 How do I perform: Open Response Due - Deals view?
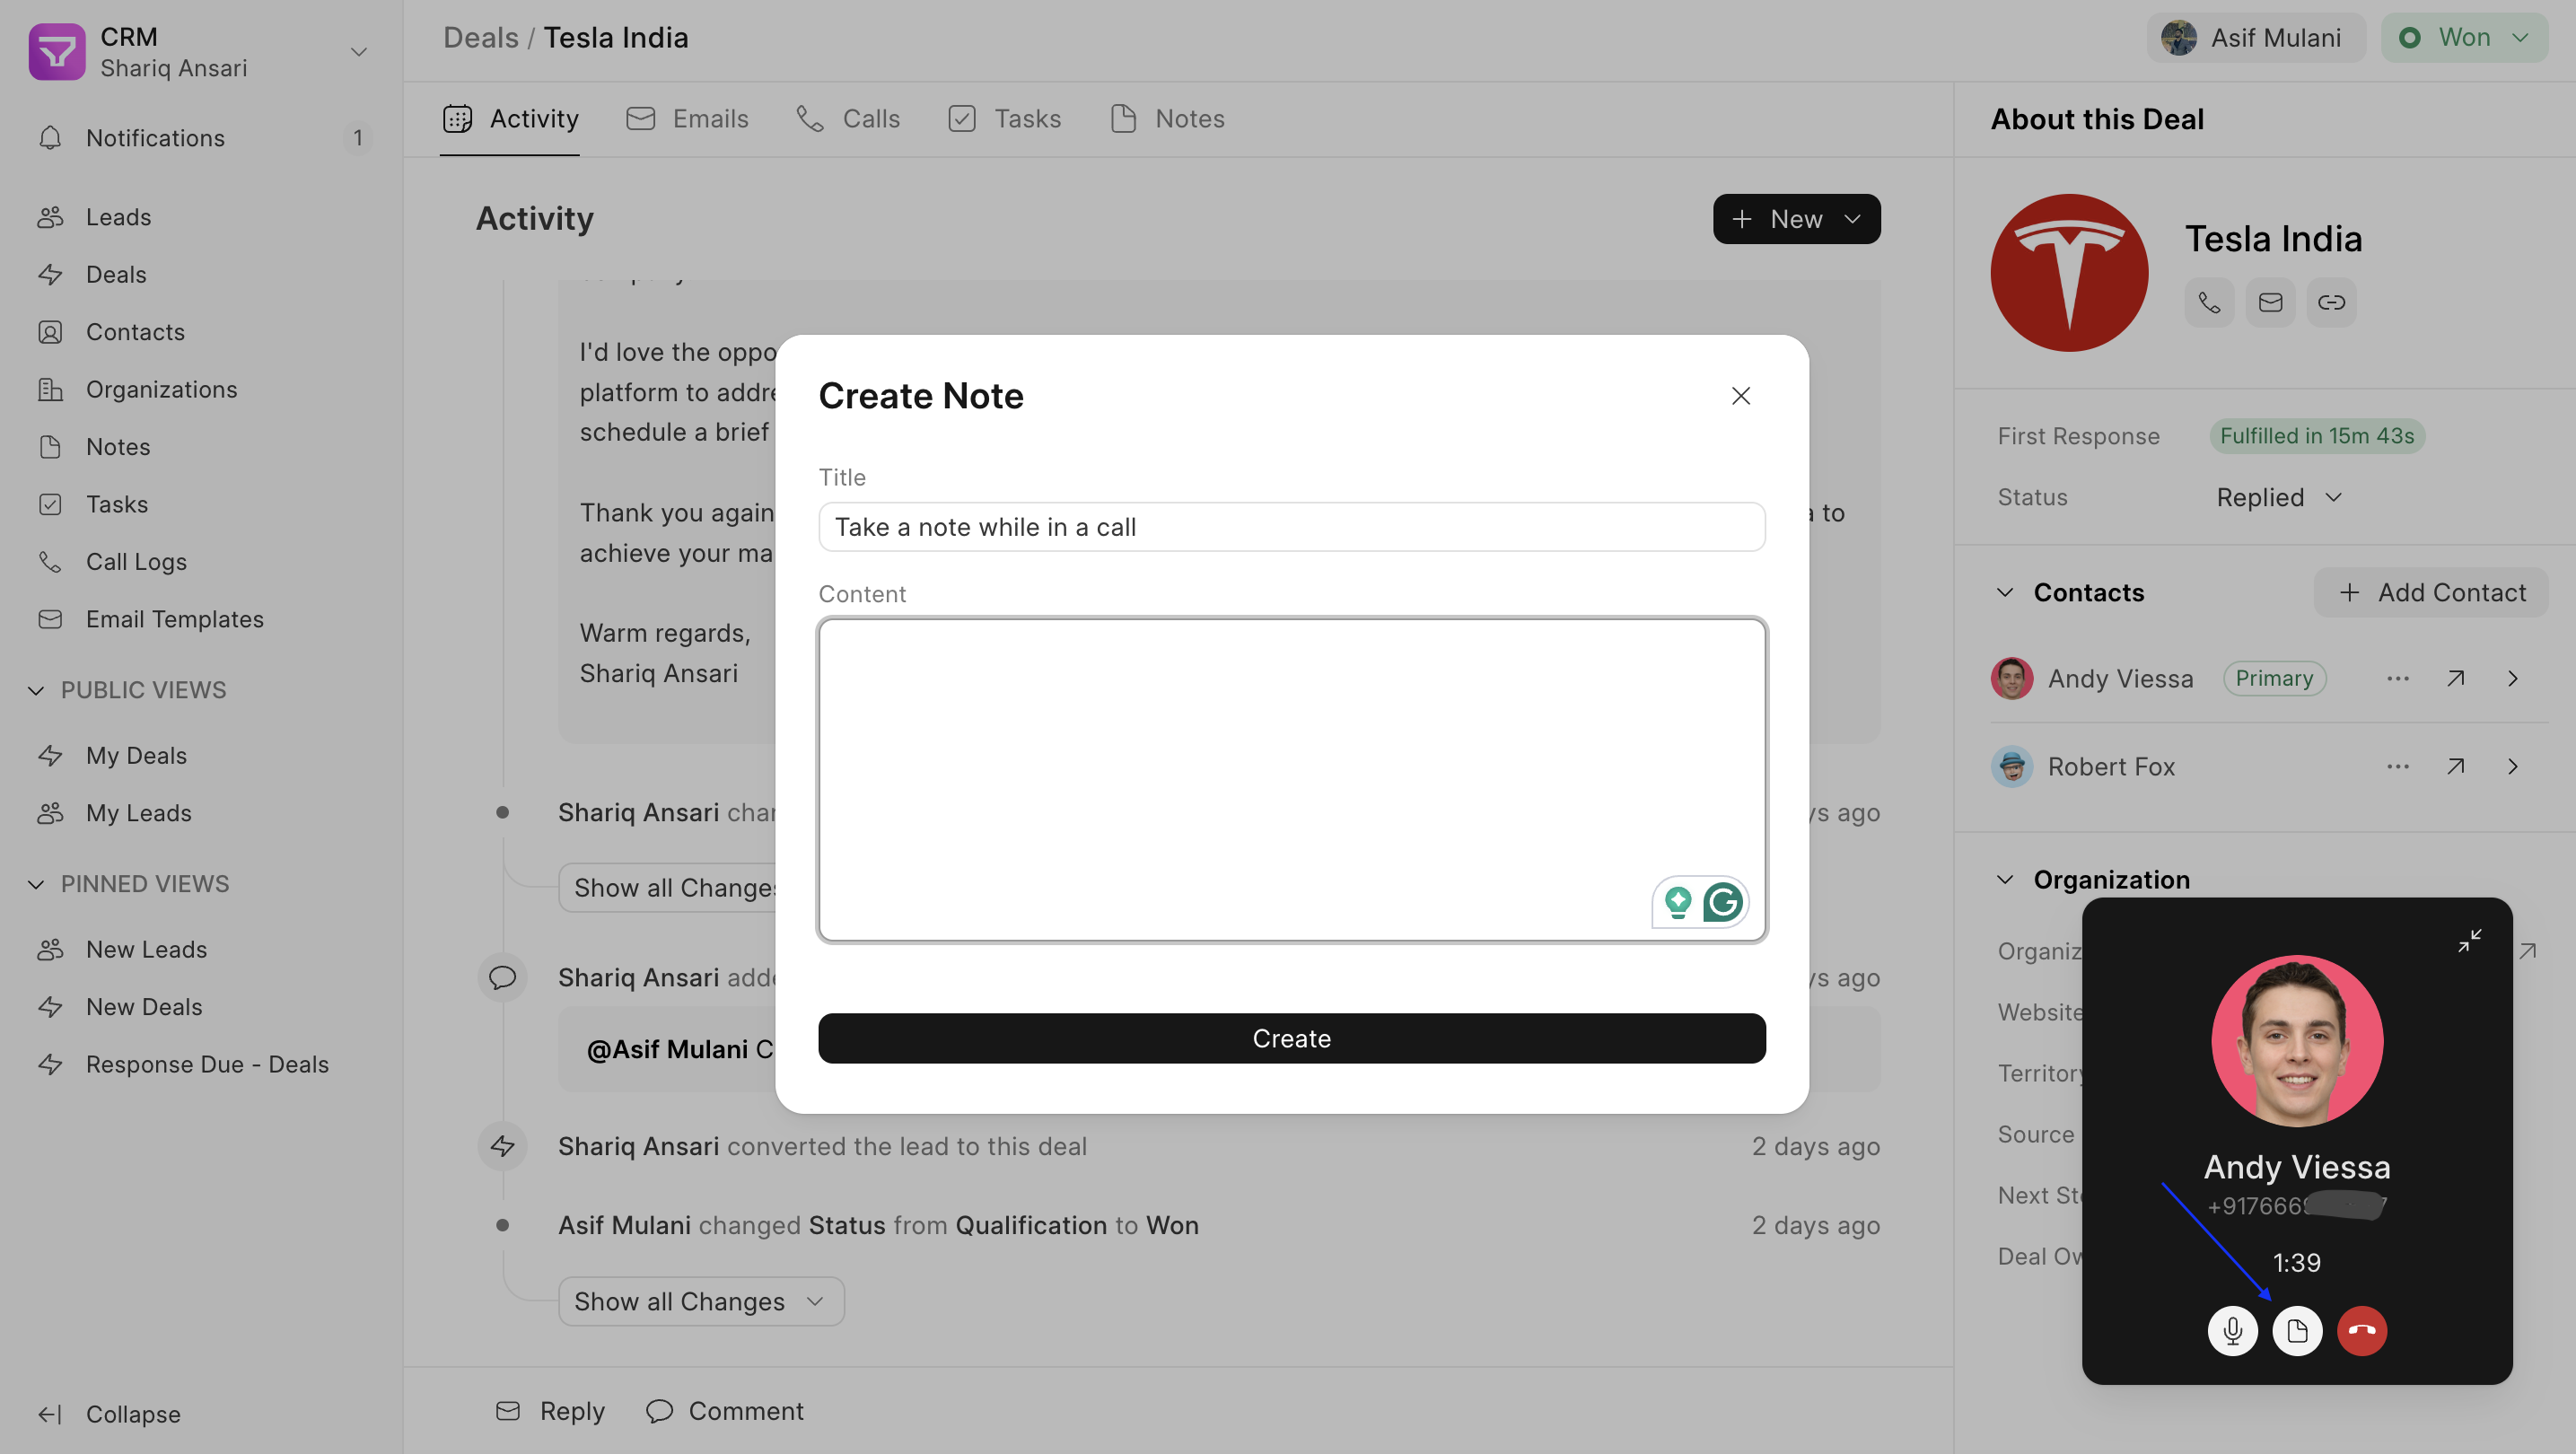202,1065
